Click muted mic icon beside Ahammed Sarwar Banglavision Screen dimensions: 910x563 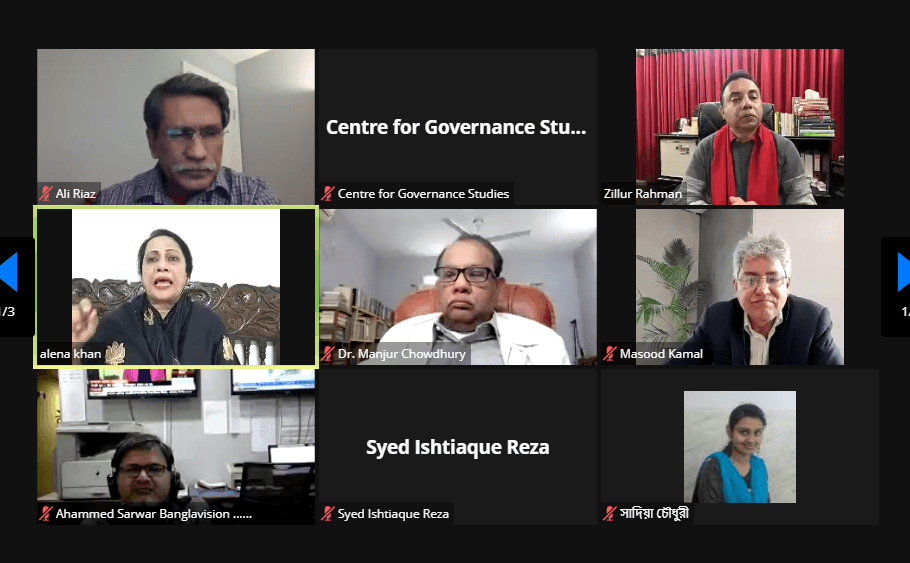45,514
